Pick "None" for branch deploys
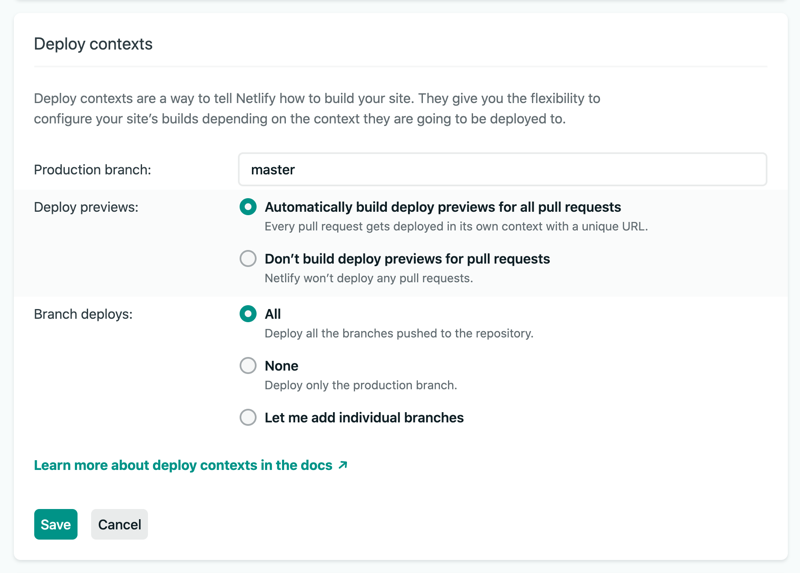Screen dimensions: 800x573 coord(248,366)
